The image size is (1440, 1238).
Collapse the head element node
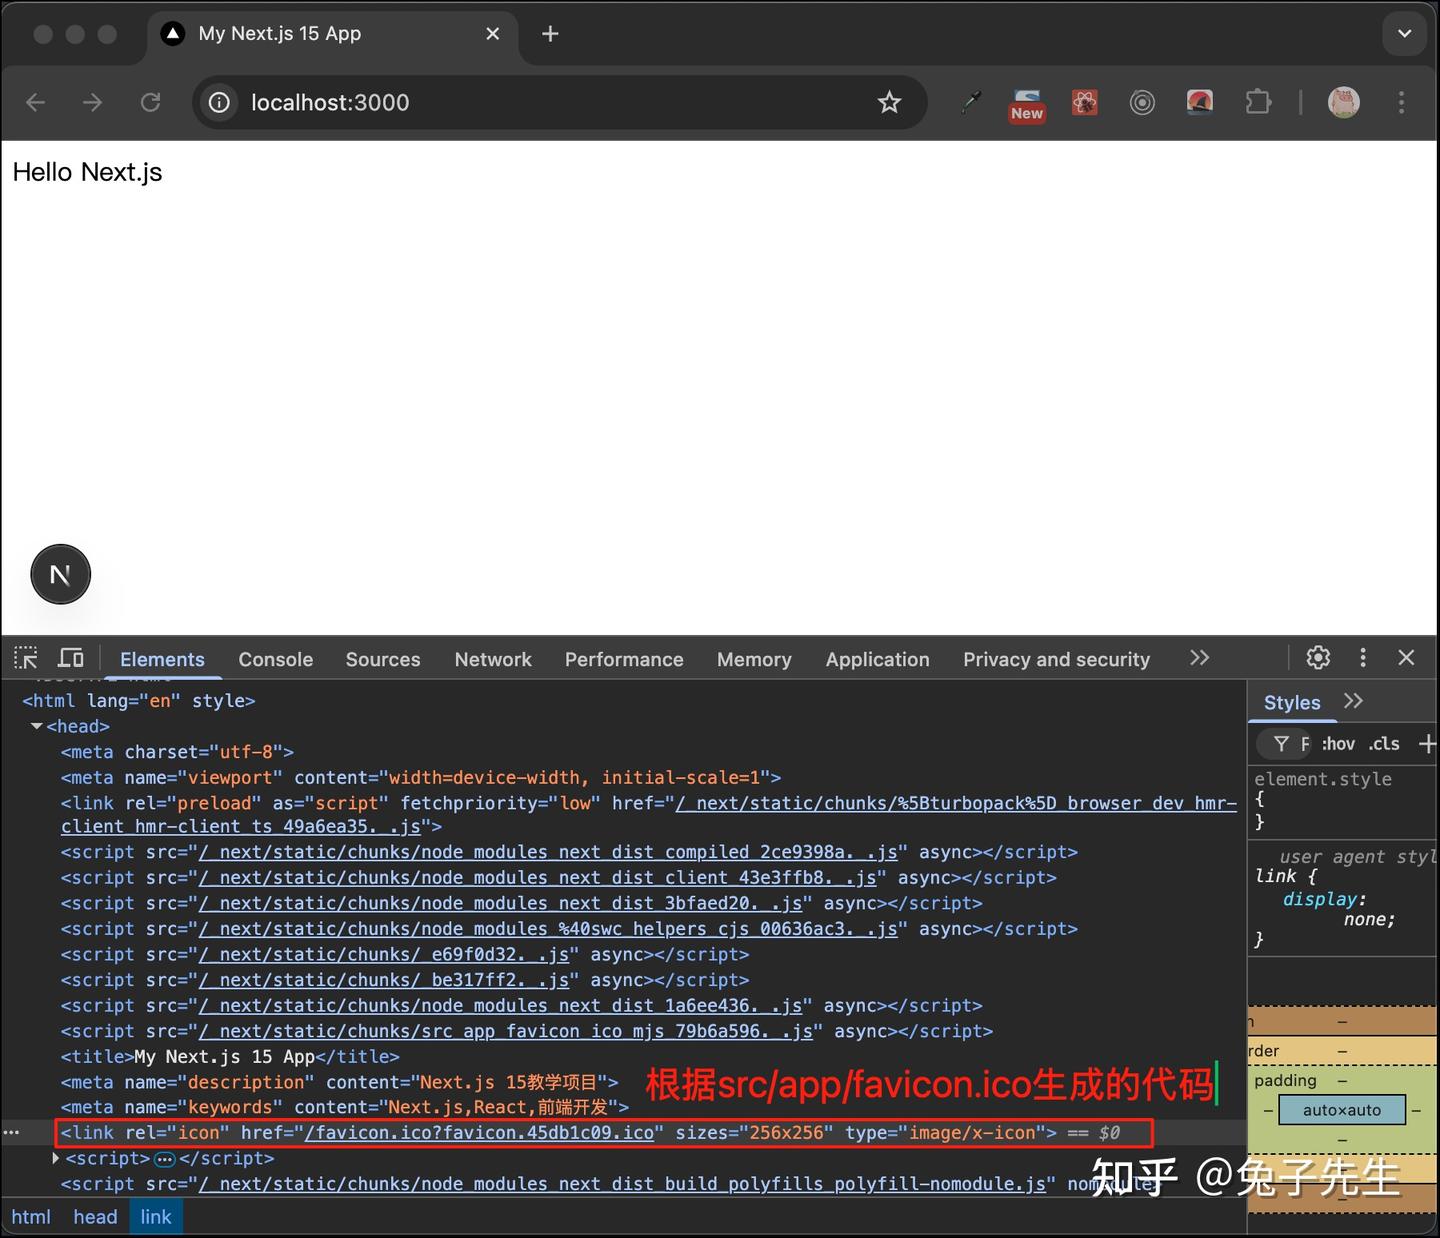37,726
